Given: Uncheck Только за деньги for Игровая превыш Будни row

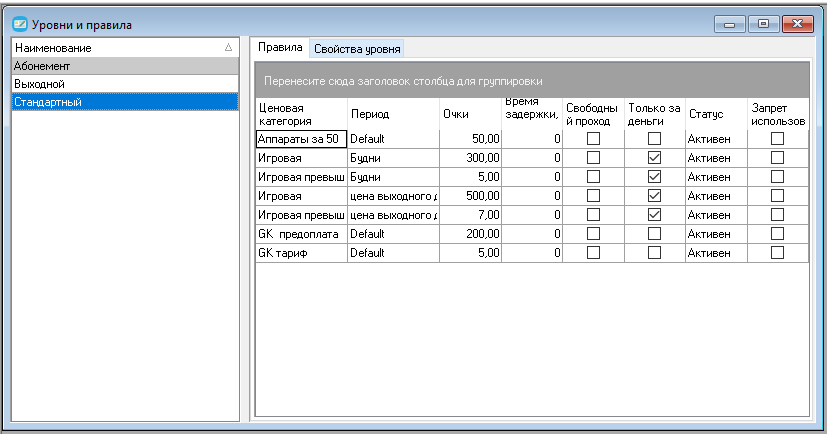Looking at the screenshot, I should [655, 177].
